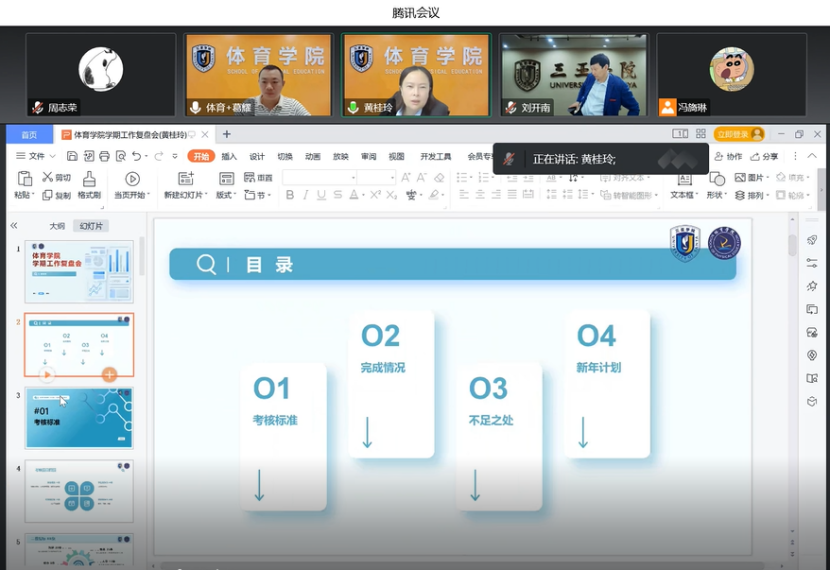Viewport: 830px width, 570px height.
Task: Toggle Italic text formatting
Action: (x=306, y=195)
